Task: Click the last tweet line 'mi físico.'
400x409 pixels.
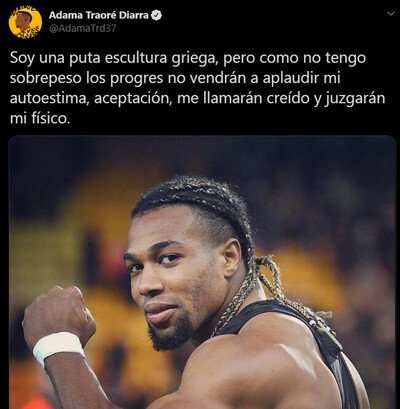Action: (x=40, y=118)
